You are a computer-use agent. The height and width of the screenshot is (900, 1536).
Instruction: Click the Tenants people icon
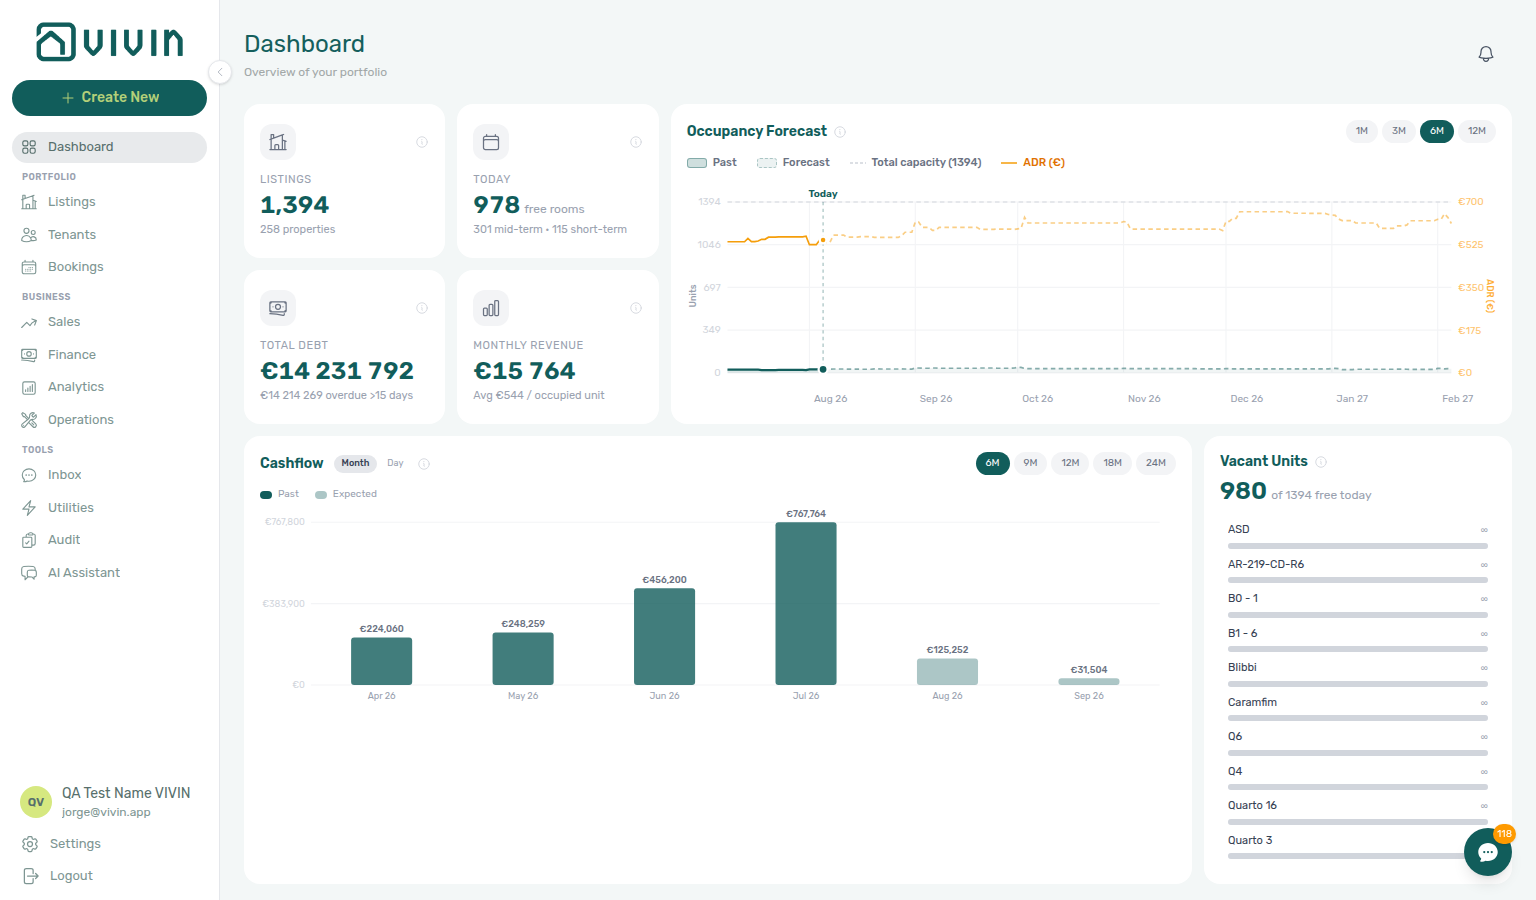29,235
